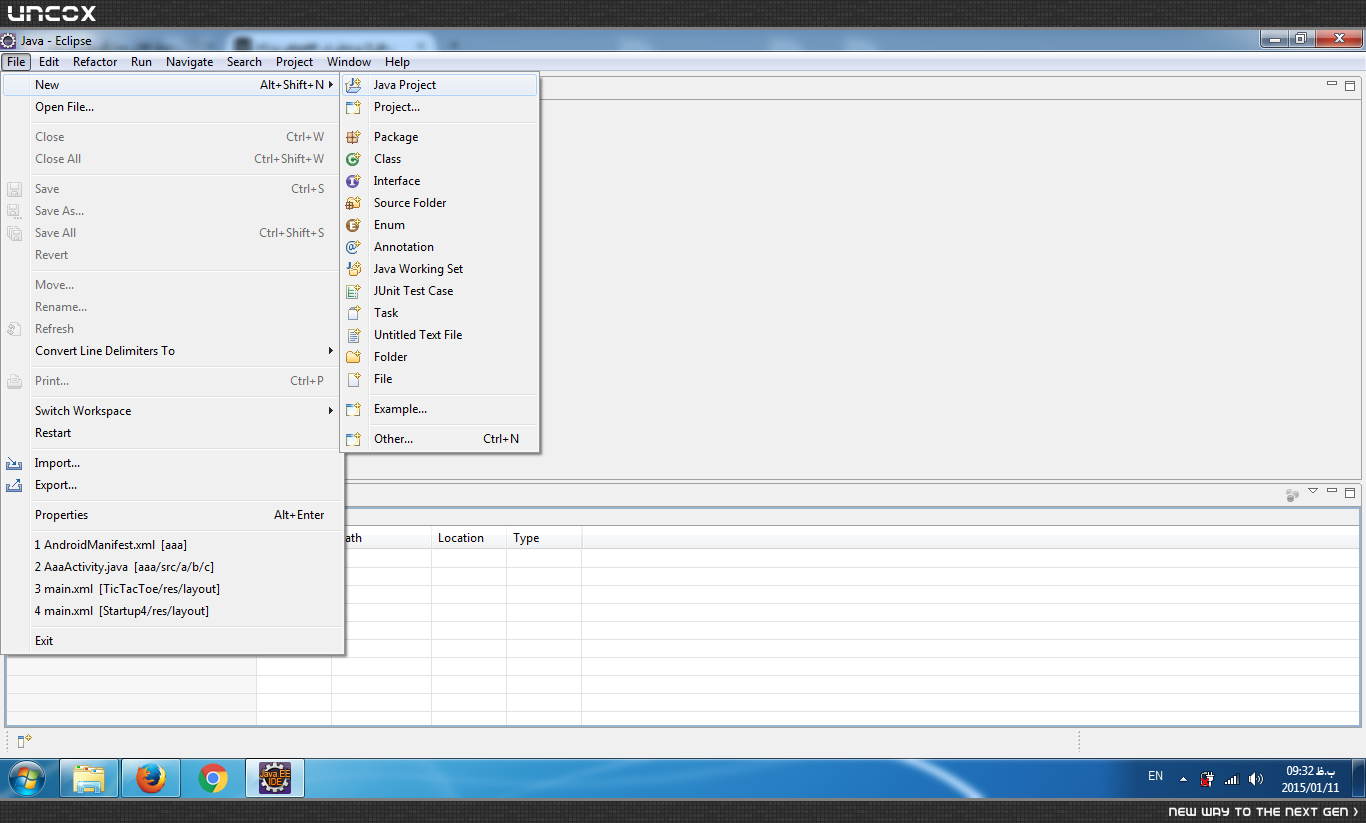Click the EN language indicator
The width and height of the screenshot is (1366, 823).
point(1155,776)
